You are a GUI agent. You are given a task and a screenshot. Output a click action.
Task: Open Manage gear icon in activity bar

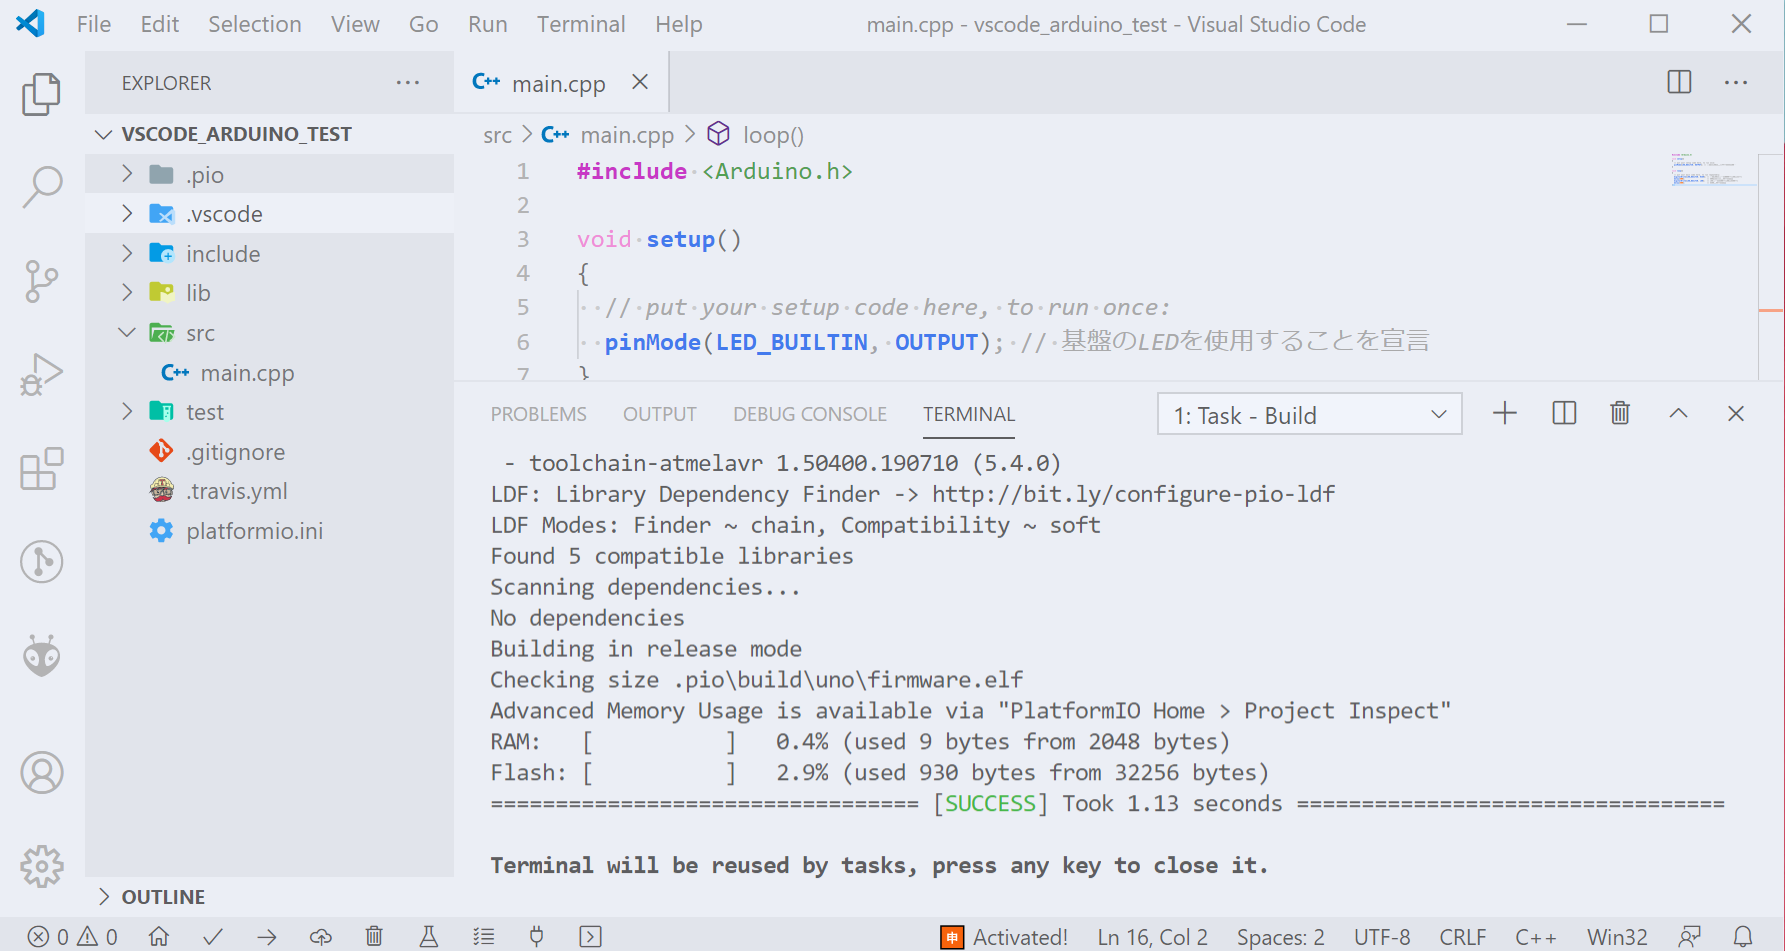click(41, 866)
